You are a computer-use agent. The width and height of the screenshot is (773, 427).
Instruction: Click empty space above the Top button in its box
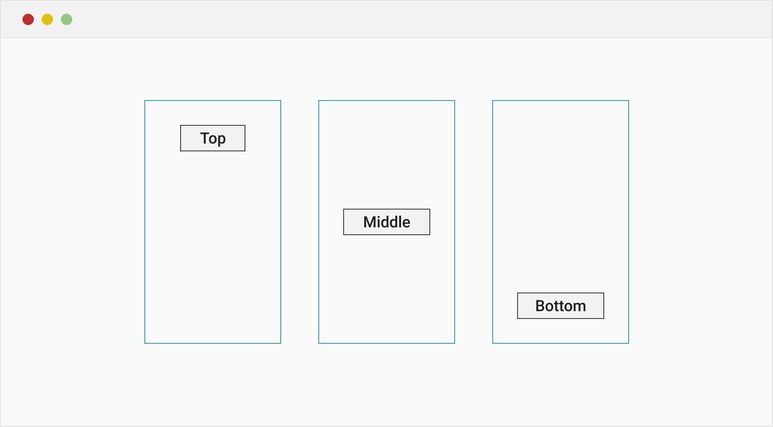(212, 112)
